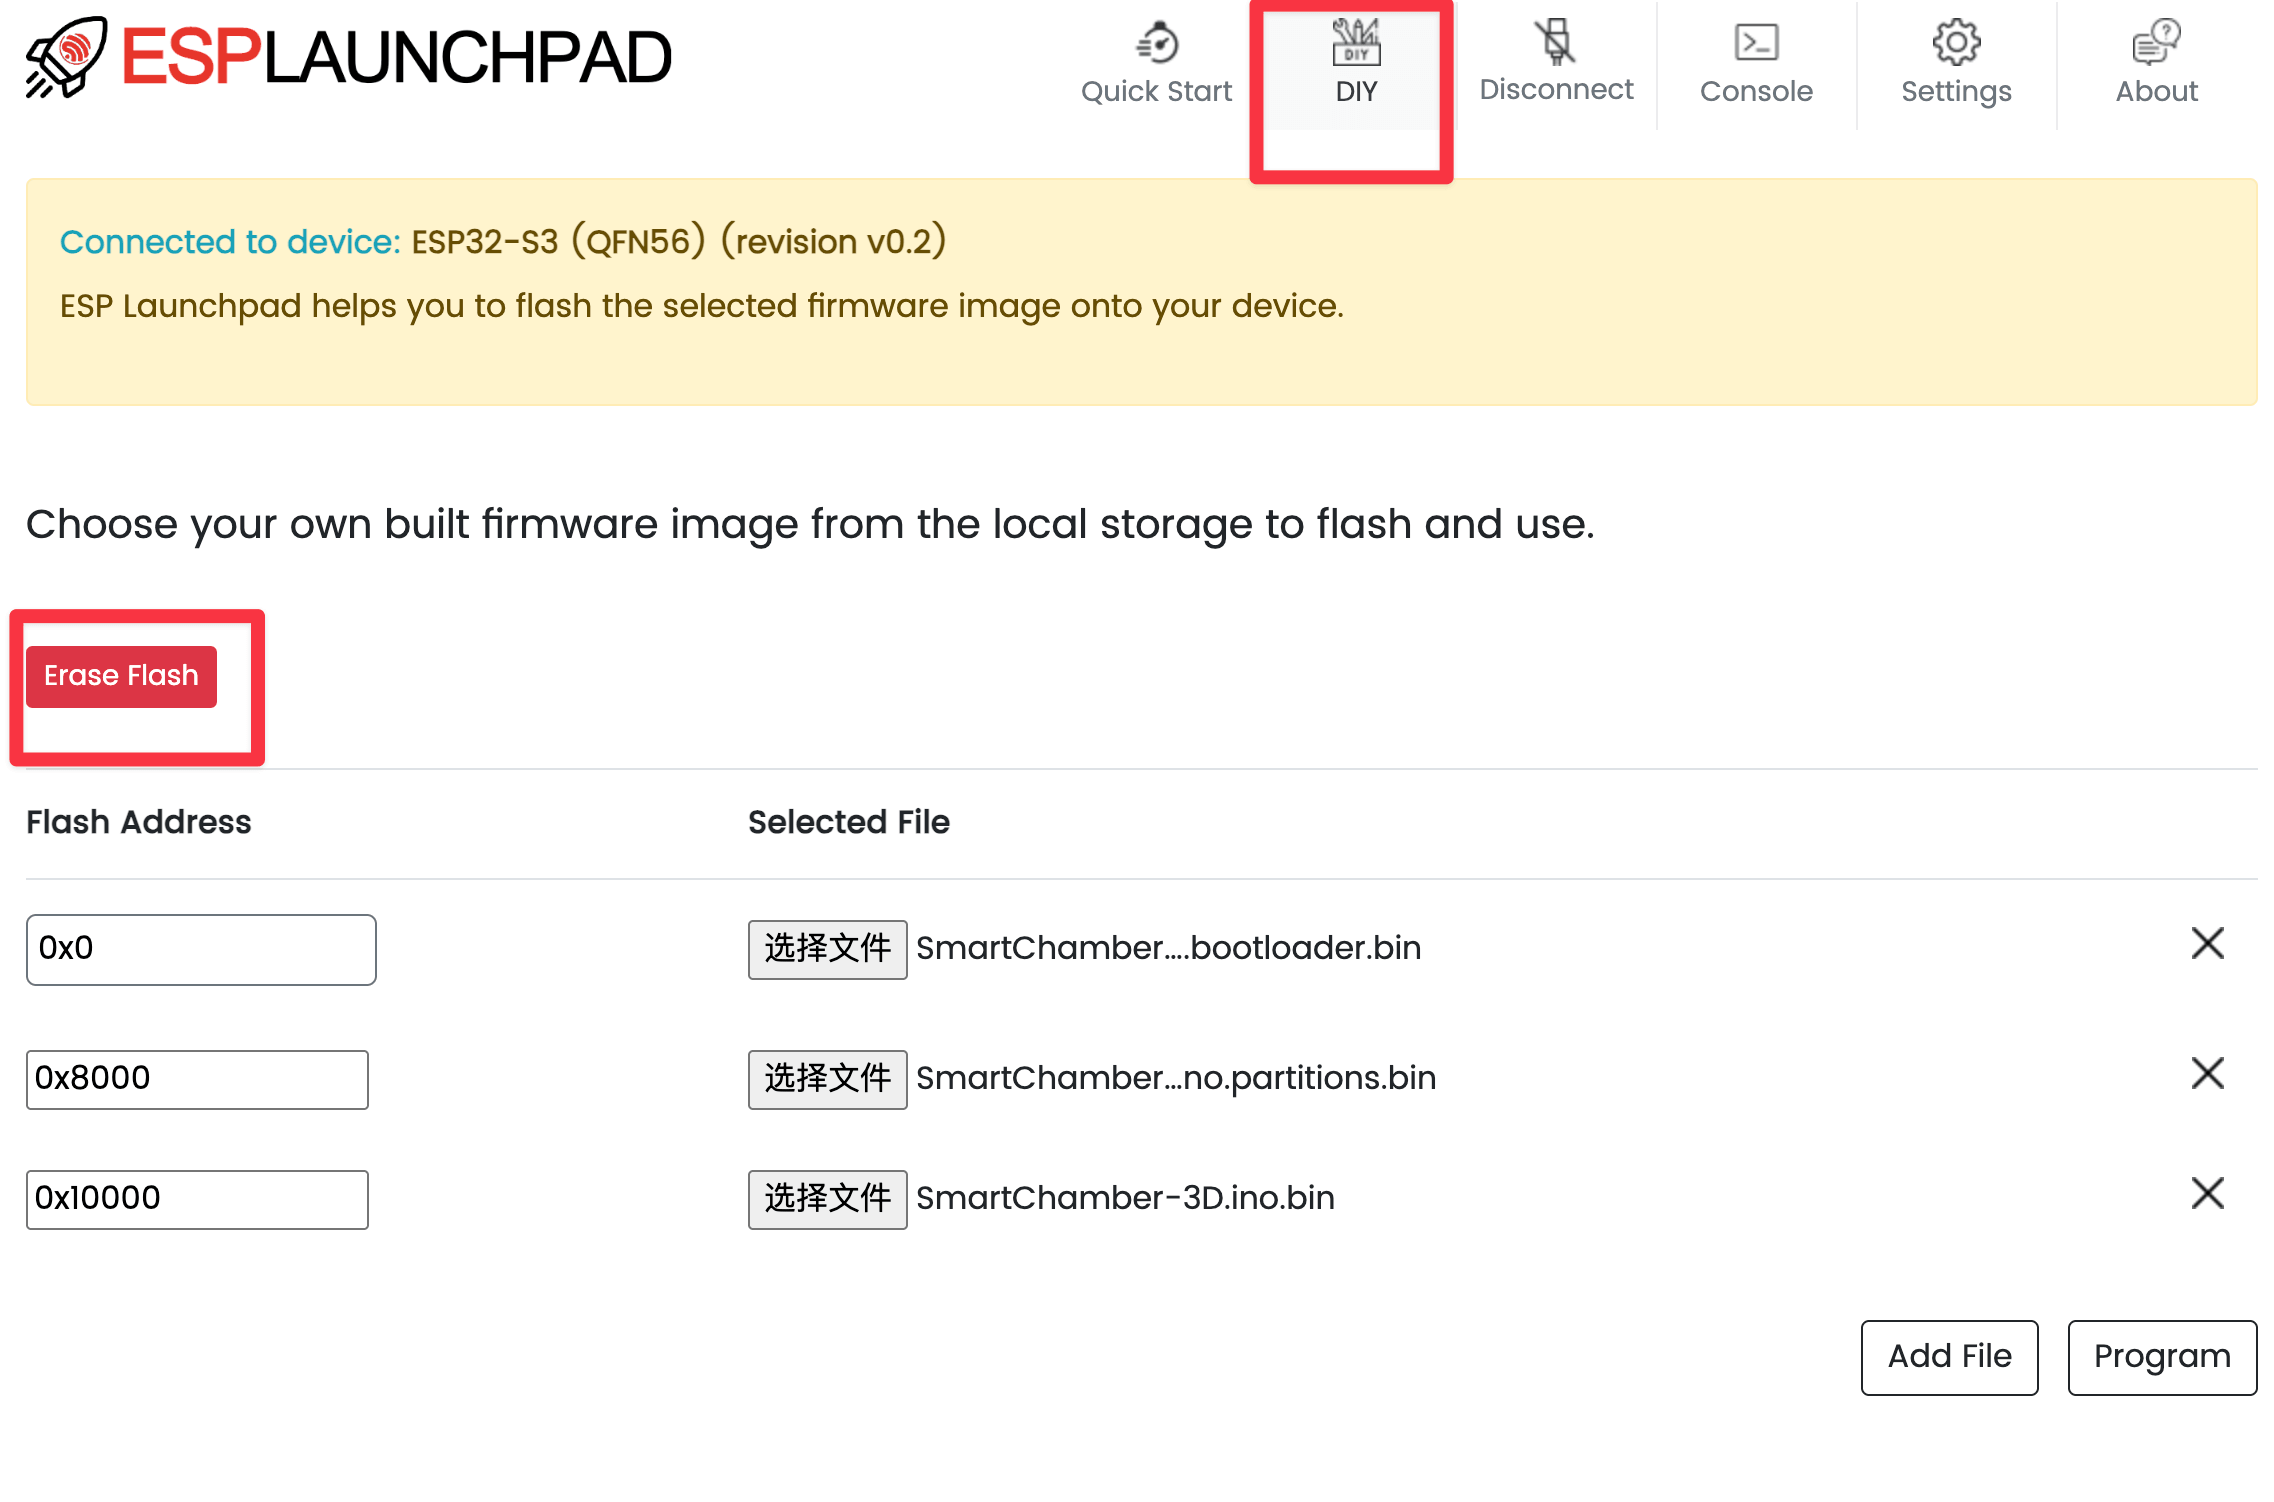Choose file for the 0x0 address row
This screenshot has height=1502, width=2274.
(827, 948)
